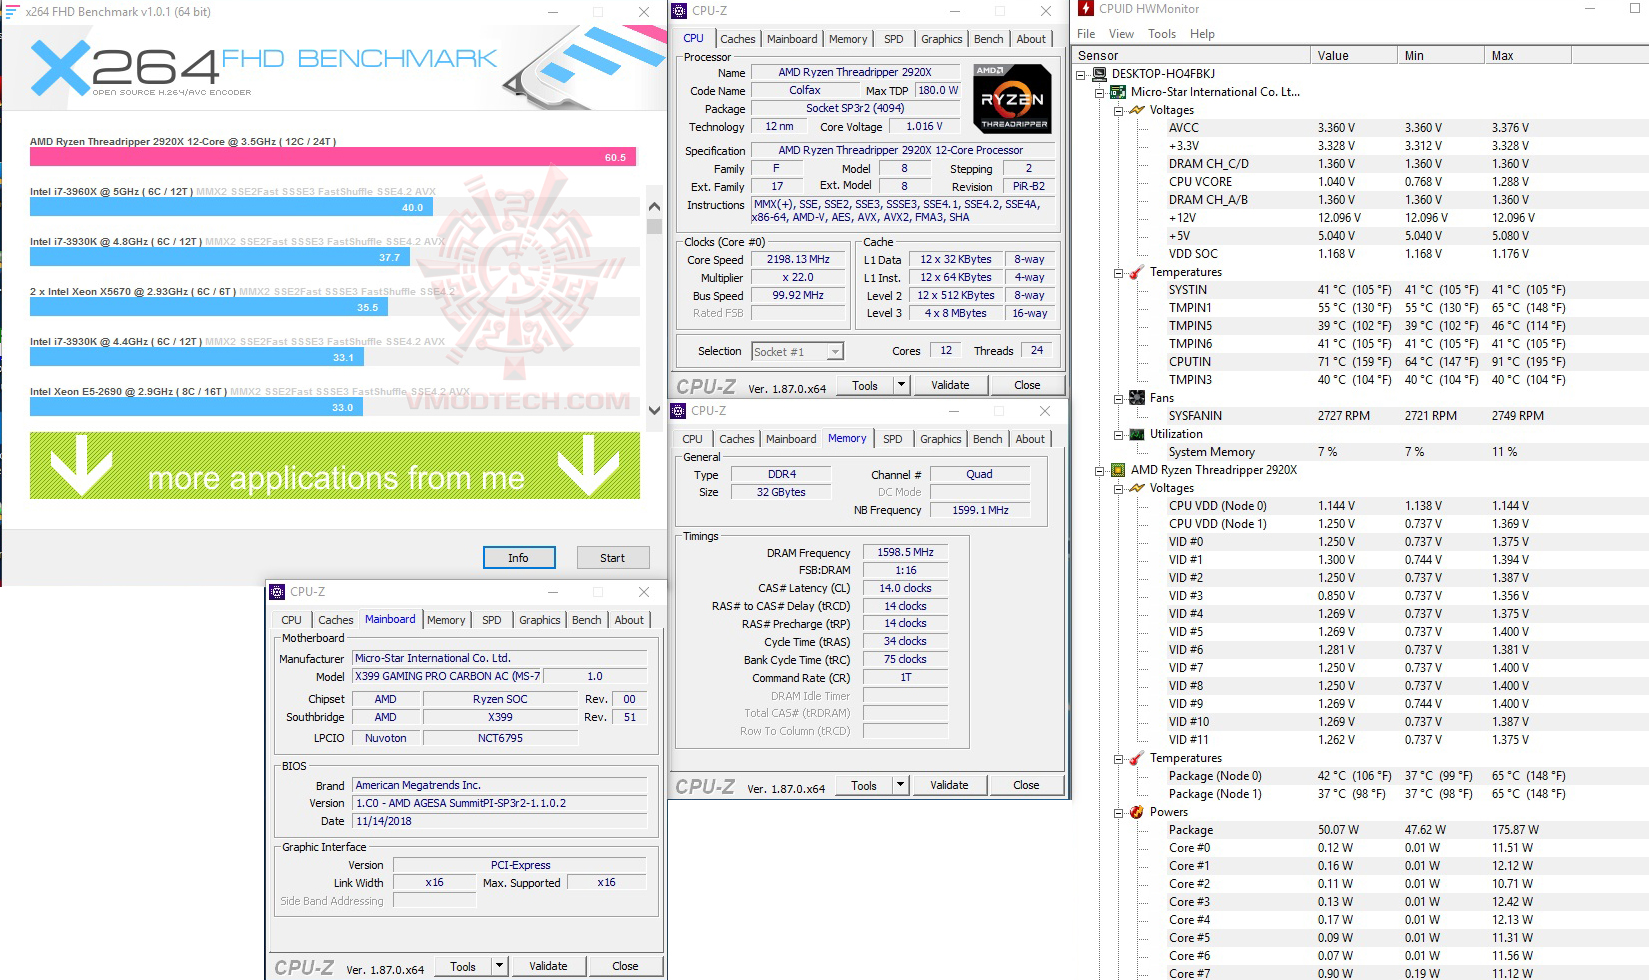Click the processor icon beside AMD Ryzen Threadripper 2920X in HWMonitor

[1118, 470]
